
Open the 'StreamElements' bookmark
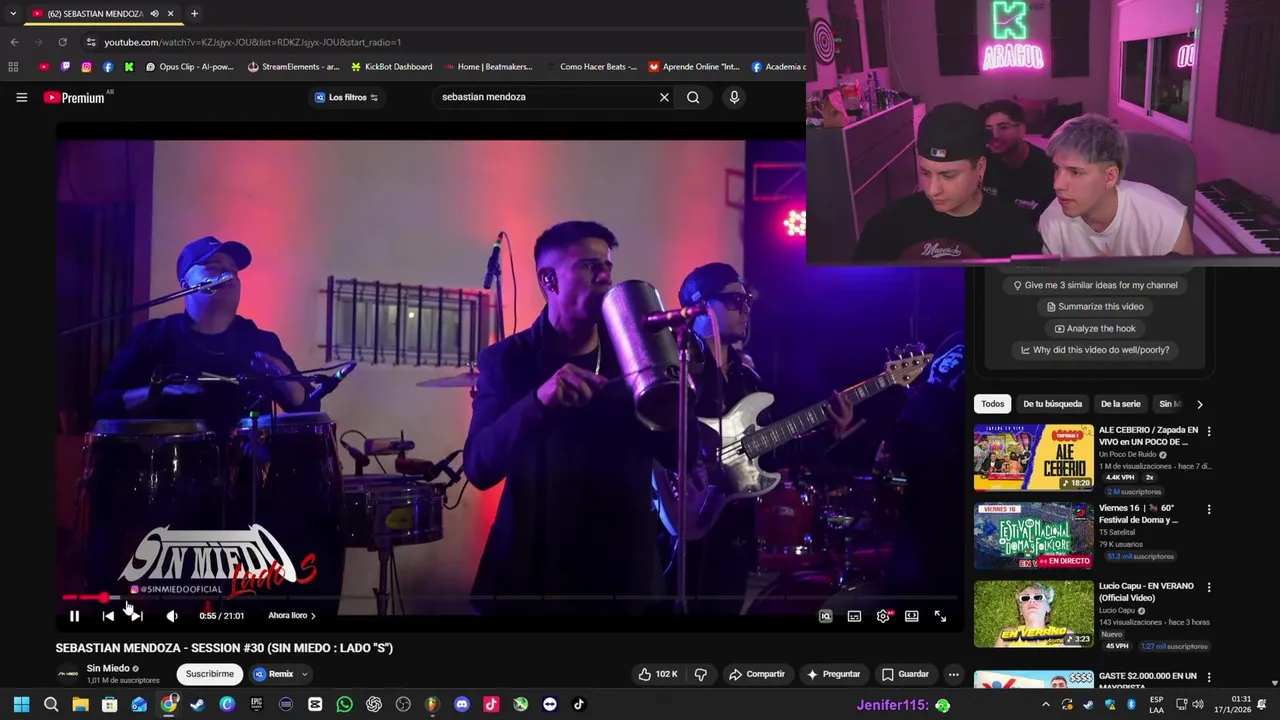coord(293,67)
